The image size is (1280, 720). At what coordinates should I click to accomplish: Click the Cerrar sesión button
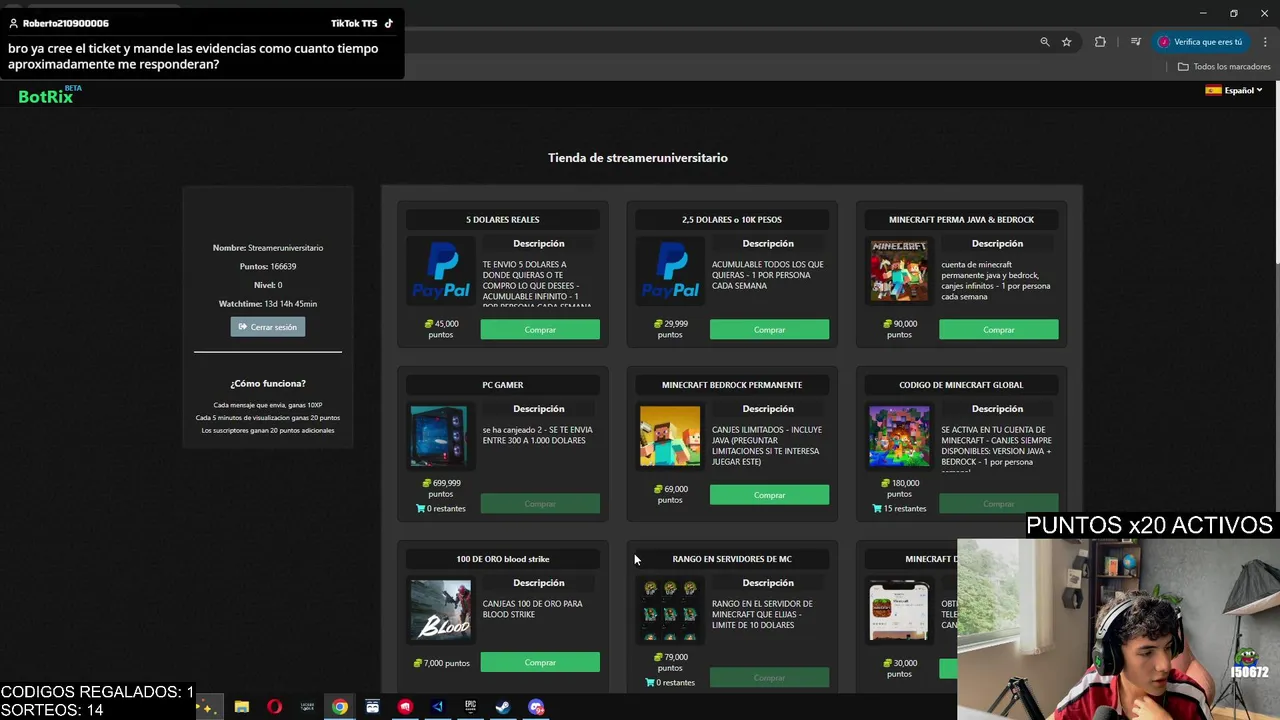tap(268, 327)
